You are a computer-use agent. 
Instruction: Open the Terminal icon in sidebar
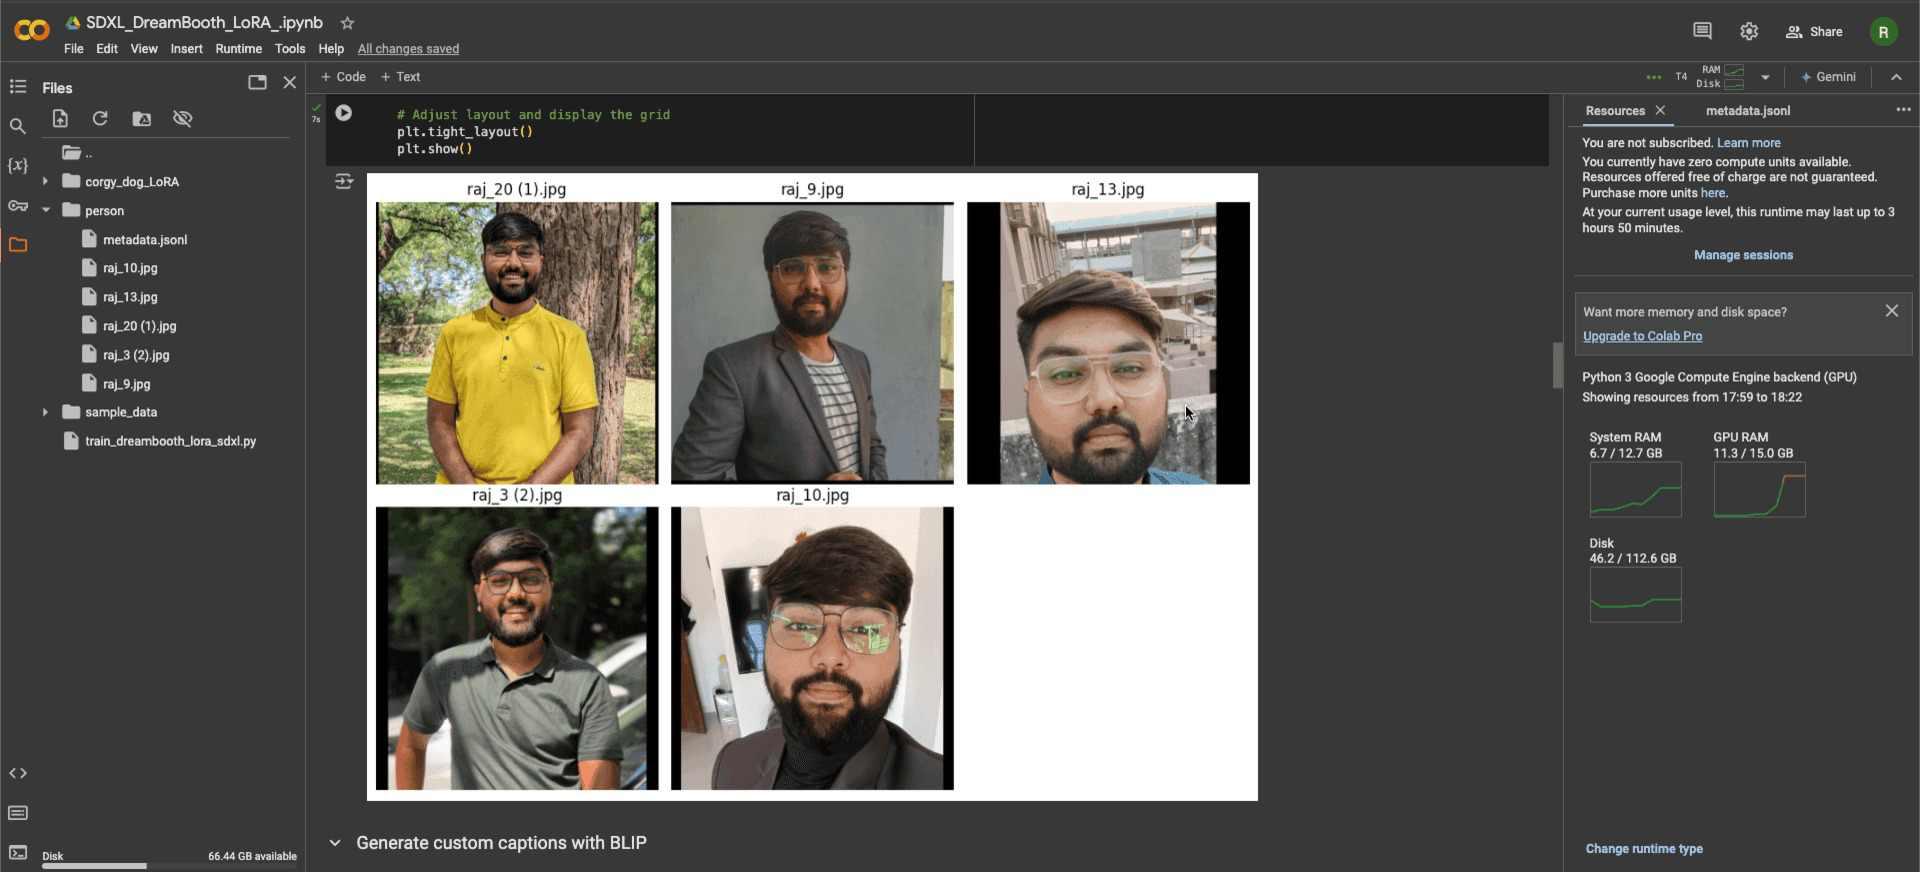tap(18, 852)
